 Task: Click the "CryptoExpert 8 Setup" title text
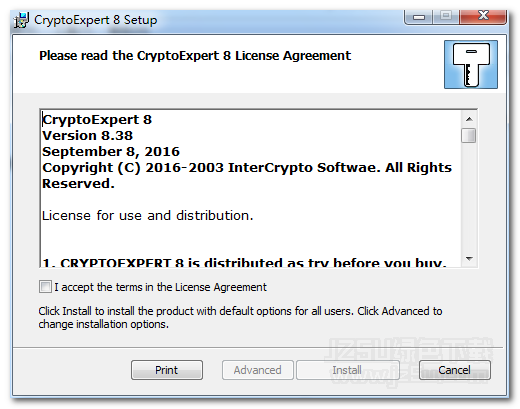pyautogui.click(x=96, y=20)
